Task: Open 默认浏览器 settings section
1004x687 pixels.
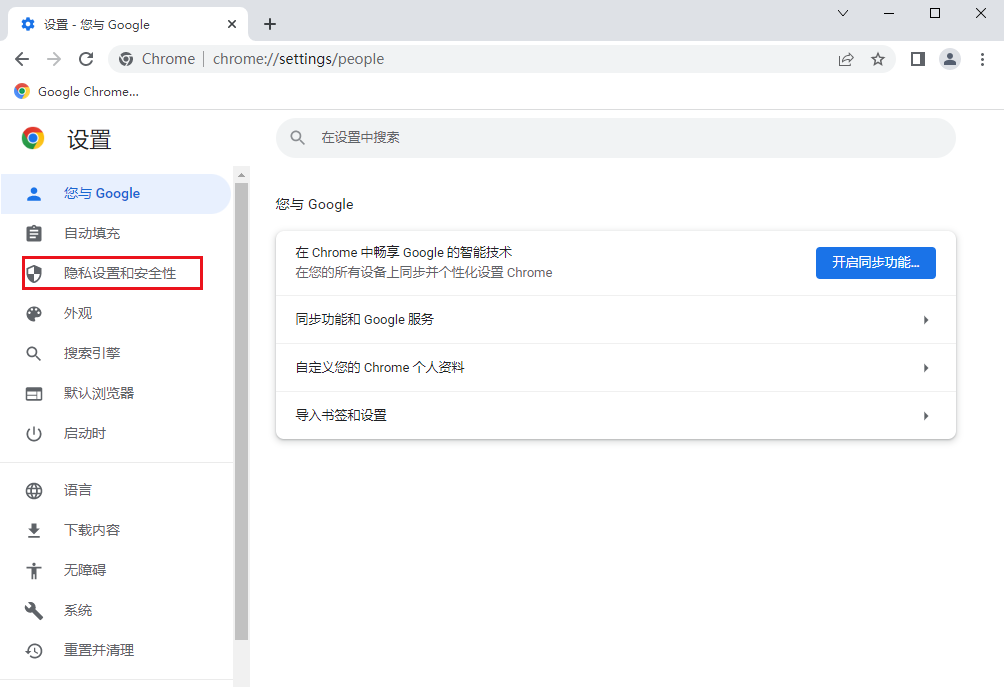Action: tap(115, 394)
